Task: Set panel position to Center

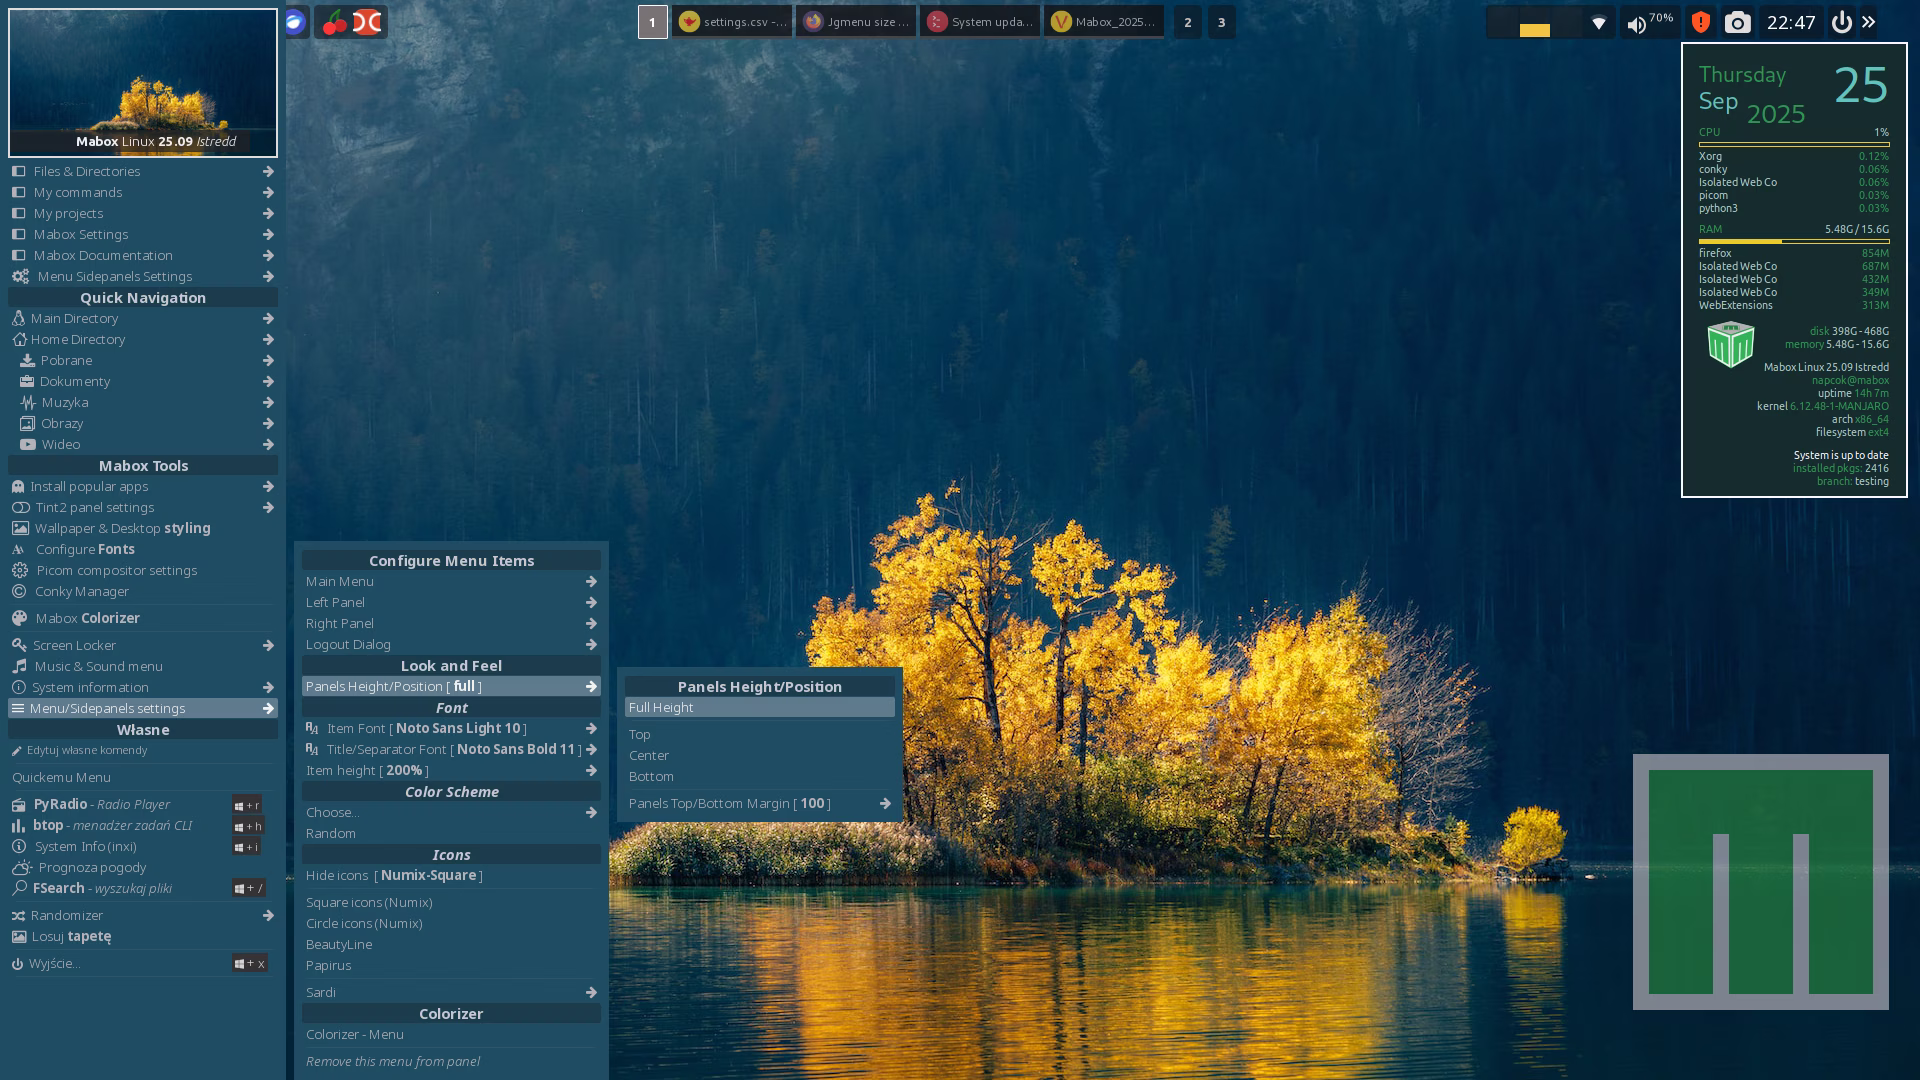Action: pos(649,755)
